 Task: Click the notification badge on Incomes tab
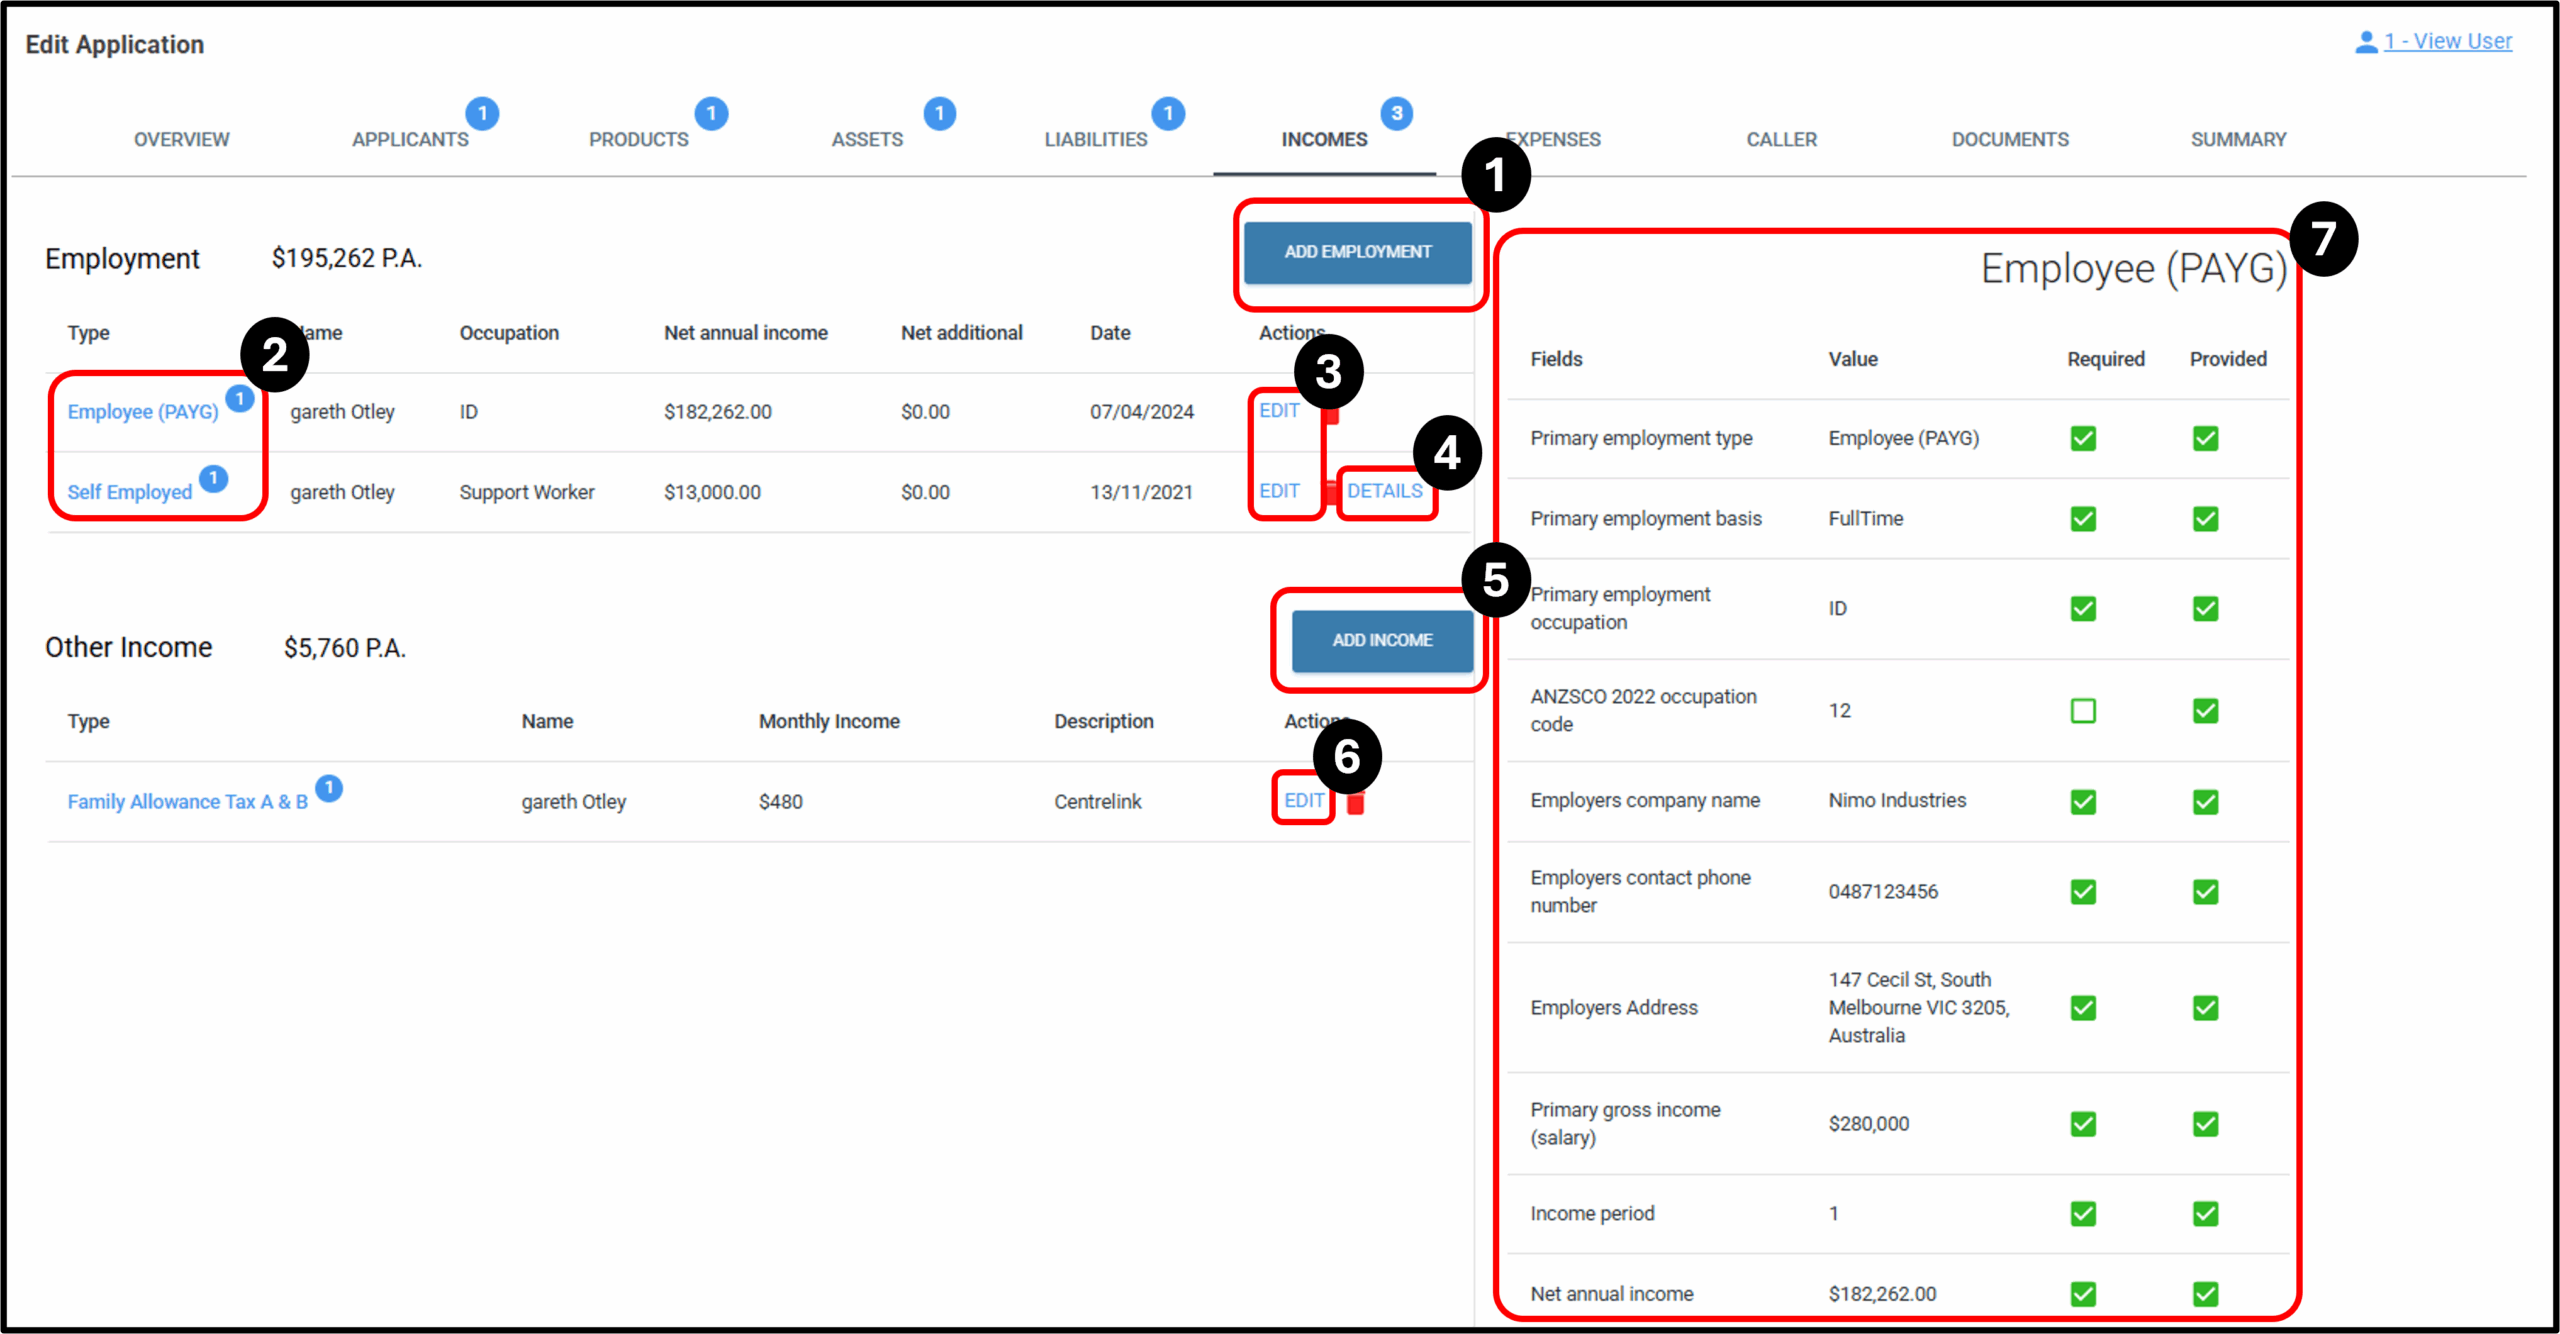tap(1396, 114)
